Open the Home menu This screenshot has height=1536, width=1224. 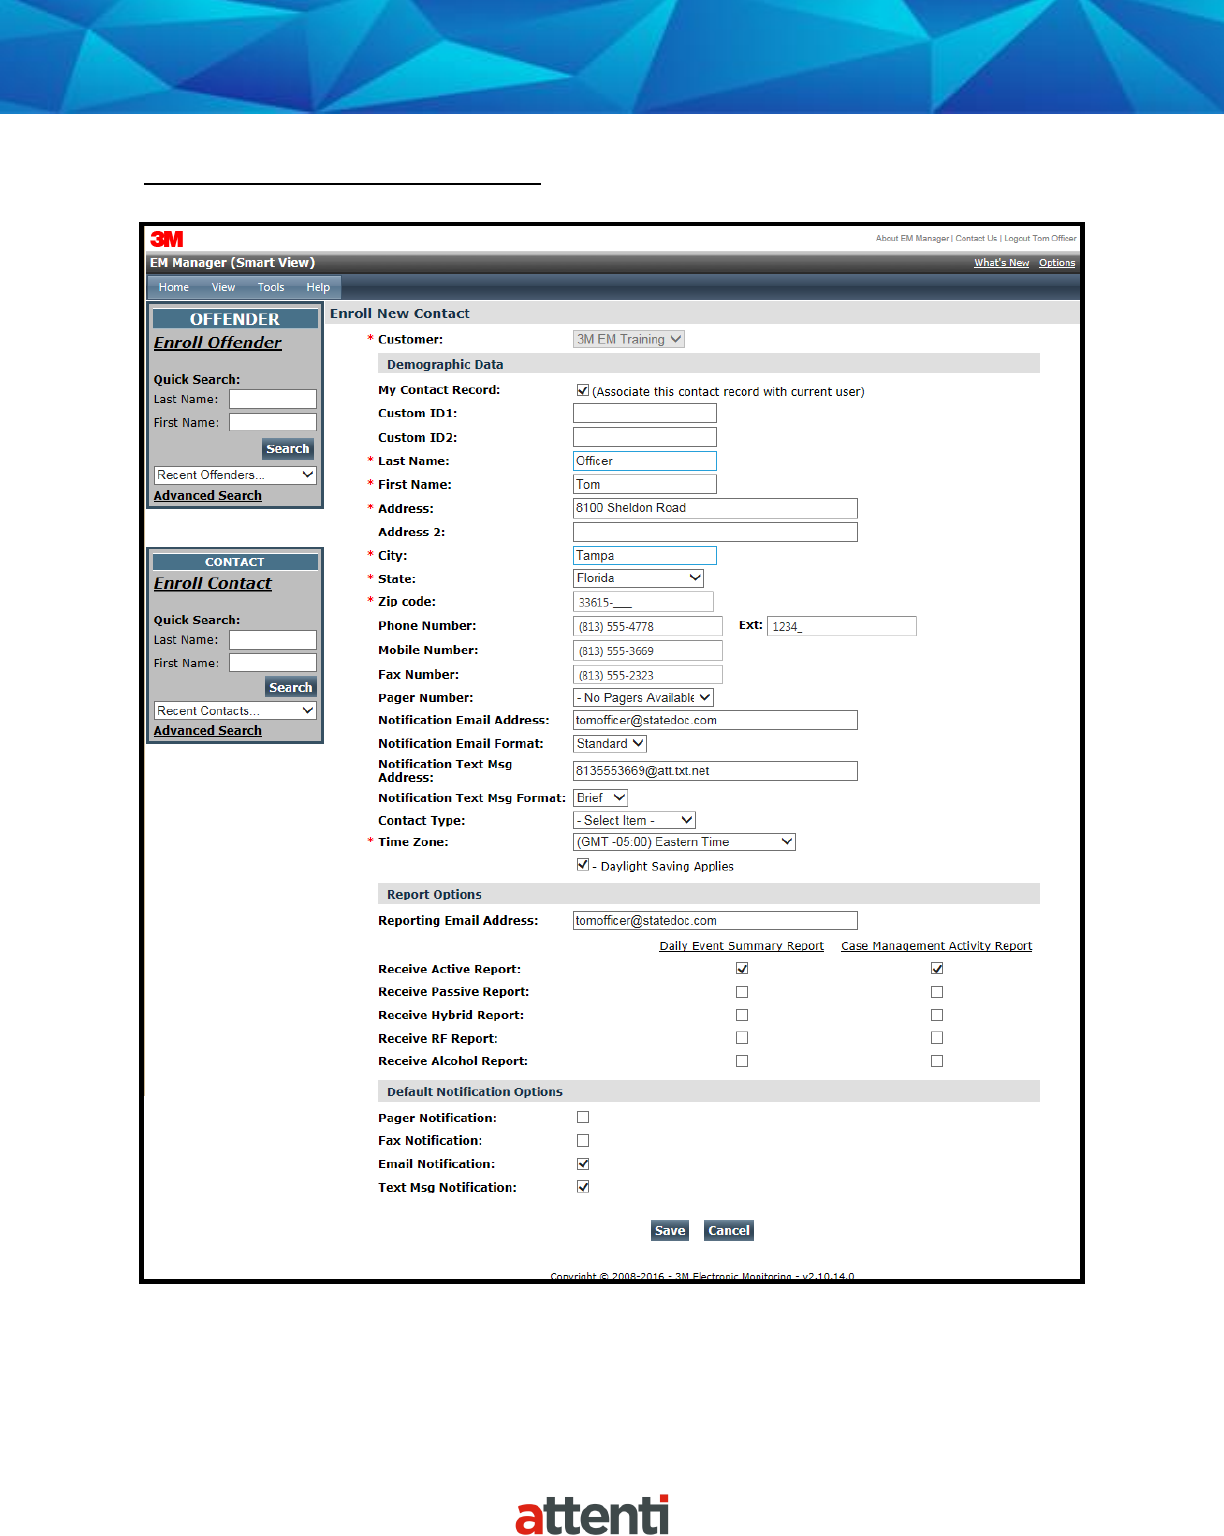(174, 287)
